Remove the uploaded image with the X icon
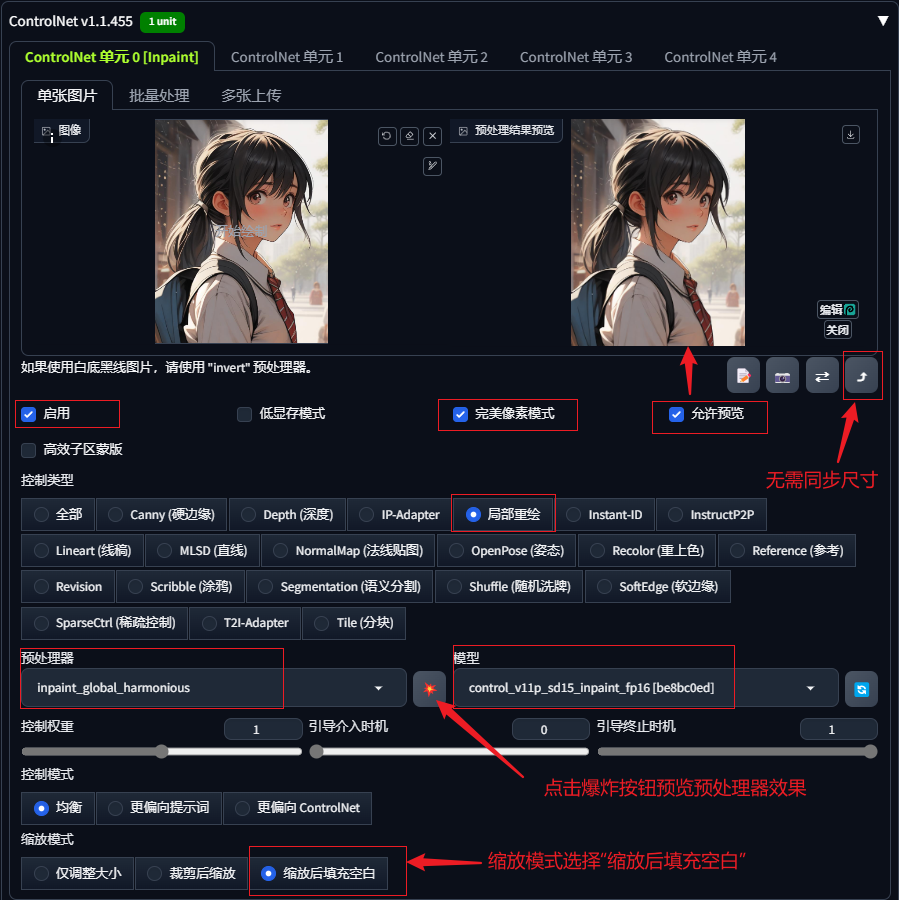This screenshot has height=900, width=899. point(432,136)
